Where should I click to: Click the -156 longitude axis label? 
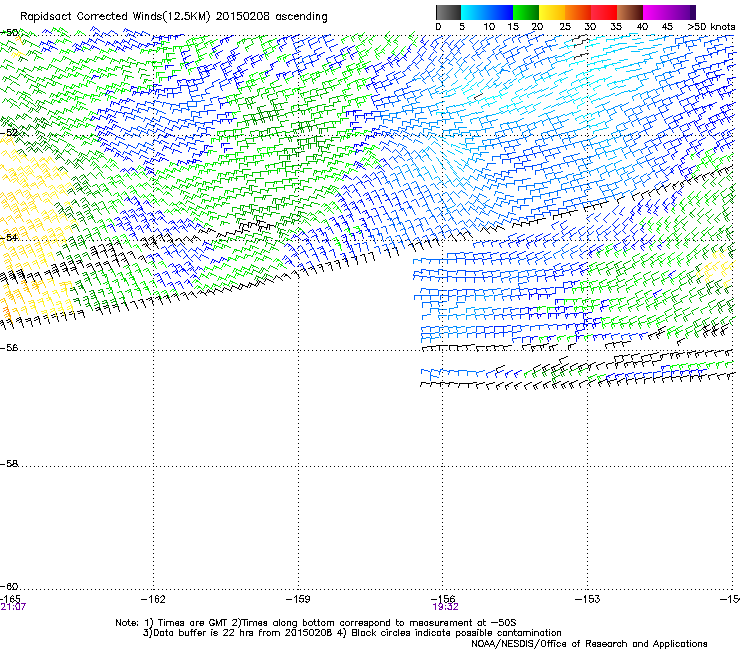click(443, 599)
